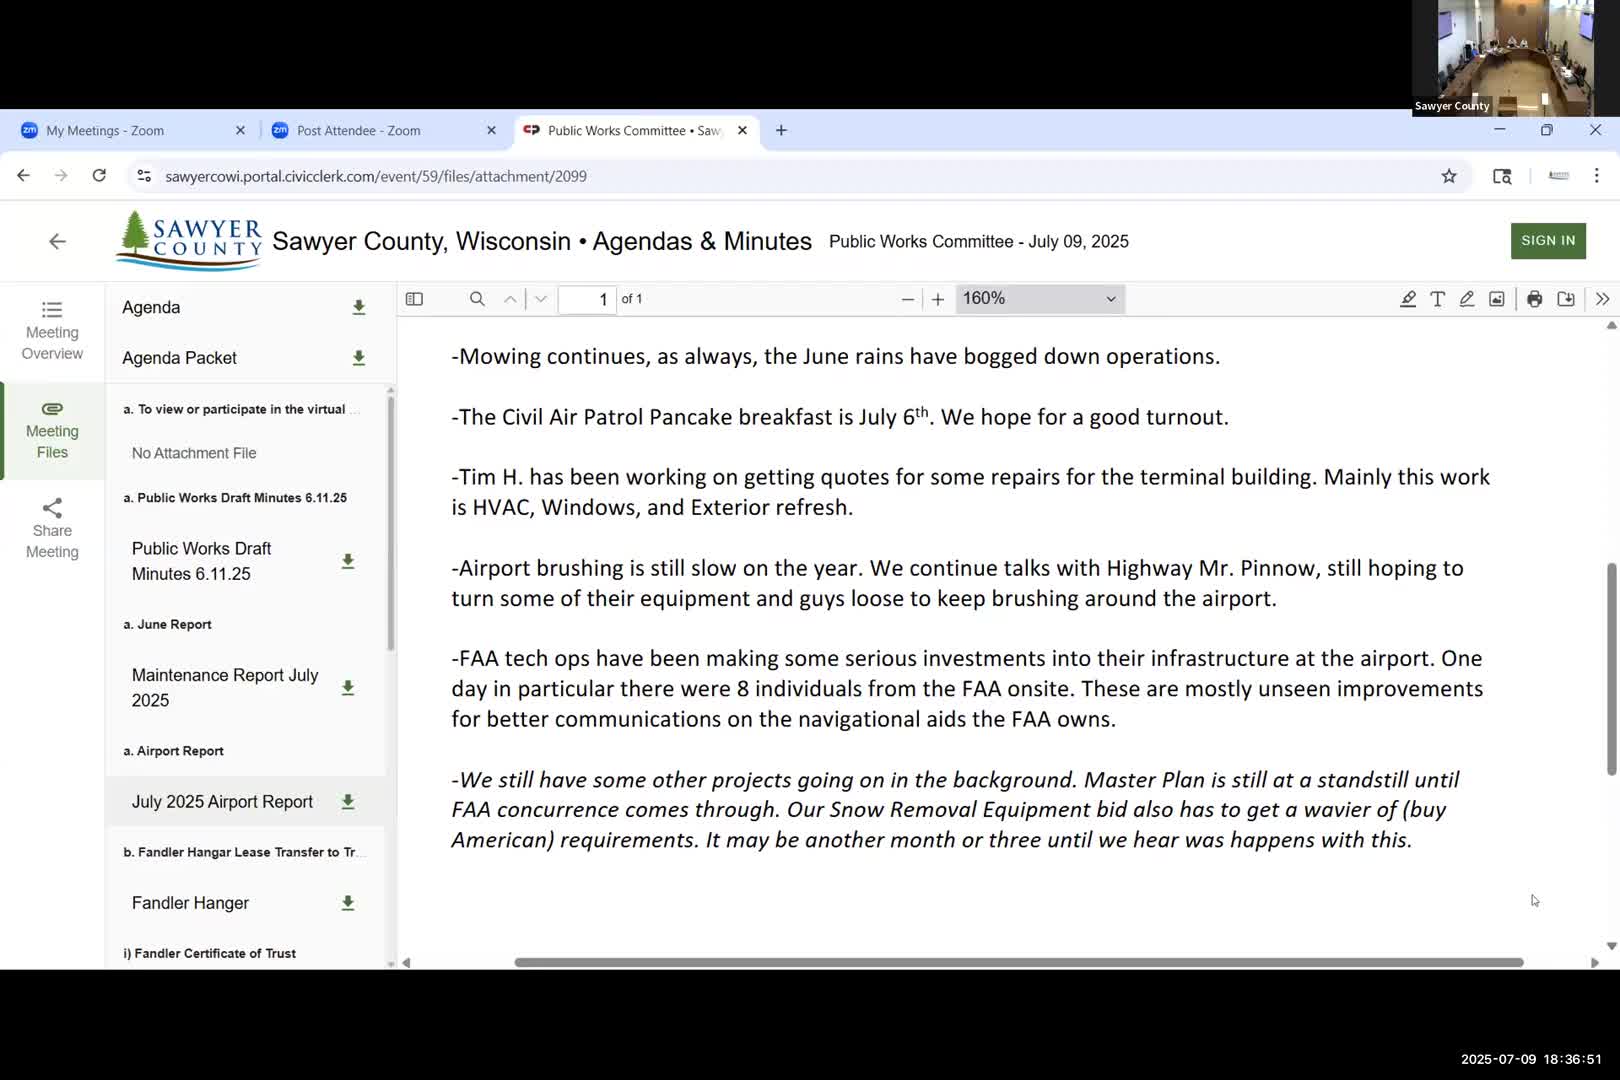The image size is (1620, 1080).
Task: Bookmark this page with star icon
Action: click(x=1448, y=176)
